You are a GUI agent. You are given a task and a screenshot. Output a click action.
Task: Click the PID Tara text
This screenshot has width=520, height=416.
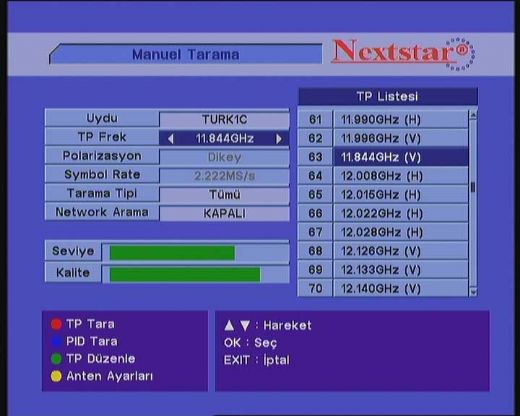click(x=92, y=341)
